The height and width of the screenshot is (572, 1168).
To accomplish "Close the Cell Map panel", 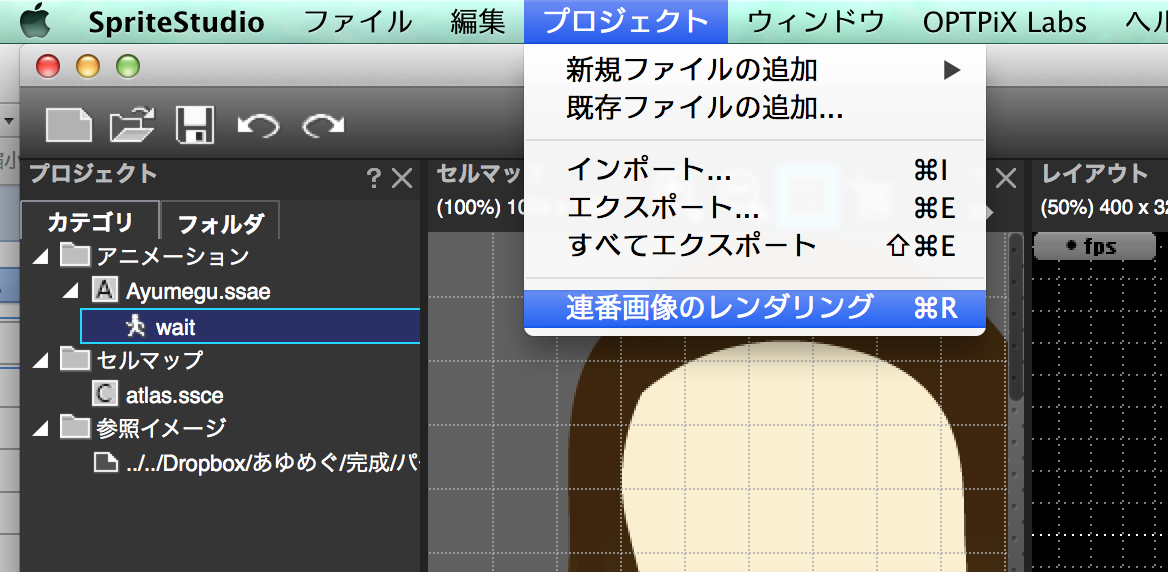I will point(1006,178).
